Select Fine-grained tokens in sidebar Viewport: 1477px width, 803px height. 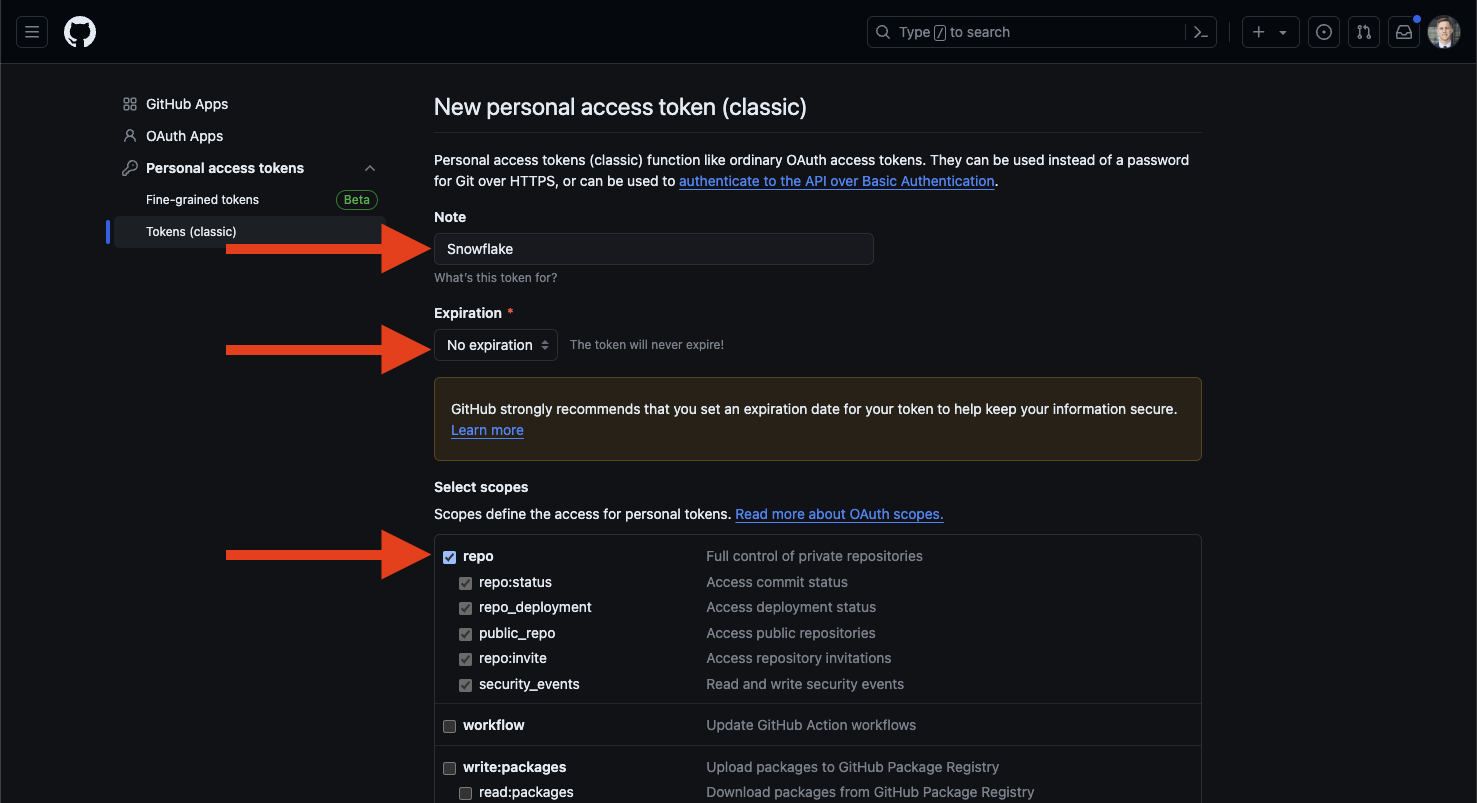pyautogui.click(x=202, y=200)
